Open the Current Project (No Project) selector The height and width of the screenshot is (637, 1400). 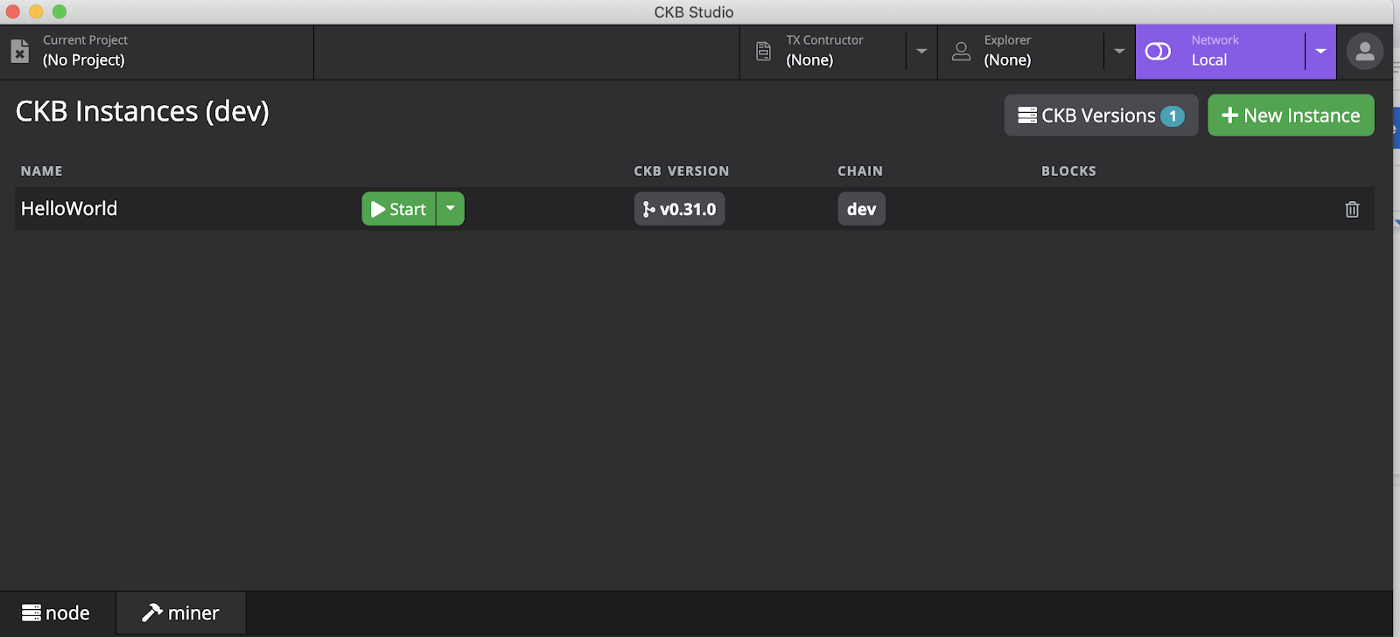pos(157,51)
